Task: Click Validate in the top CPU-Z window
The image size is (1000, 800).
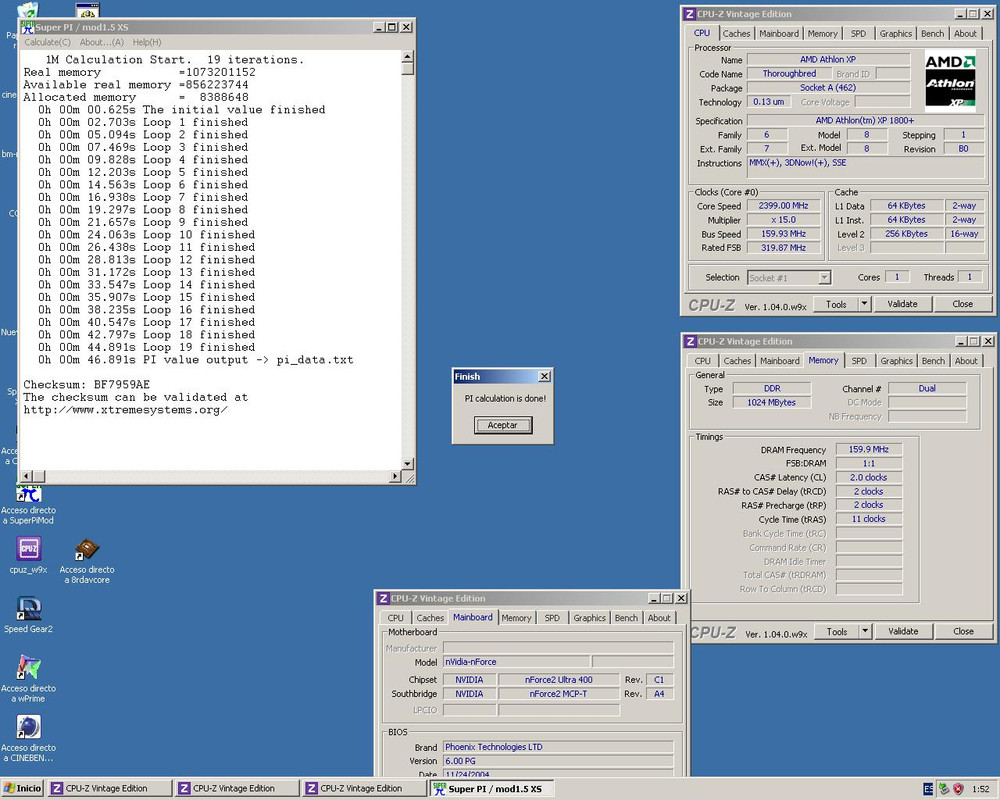Action: tap(902, 304)
